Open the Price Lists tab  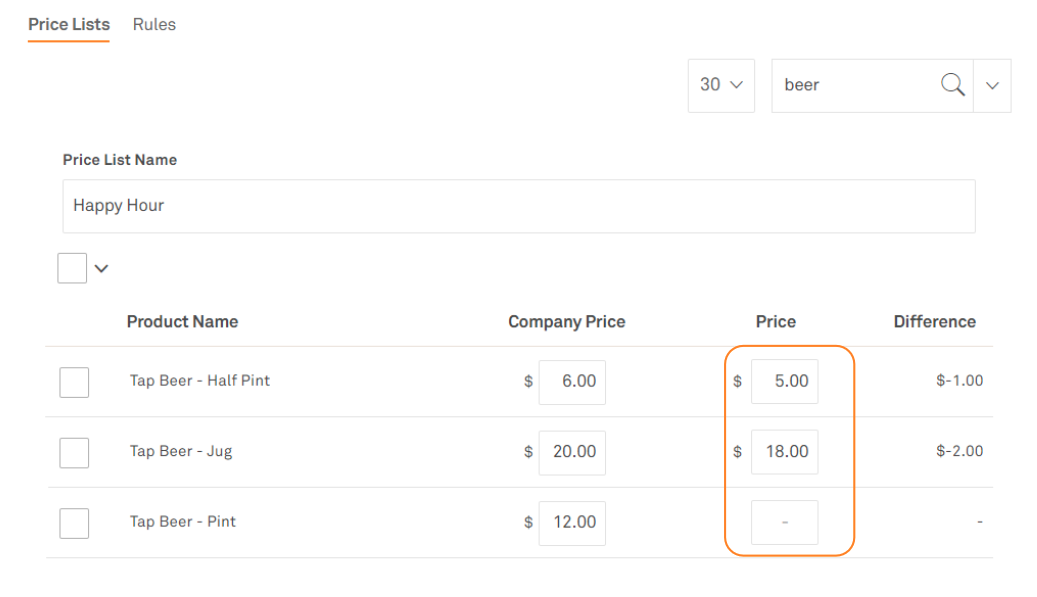coord(69,25)
